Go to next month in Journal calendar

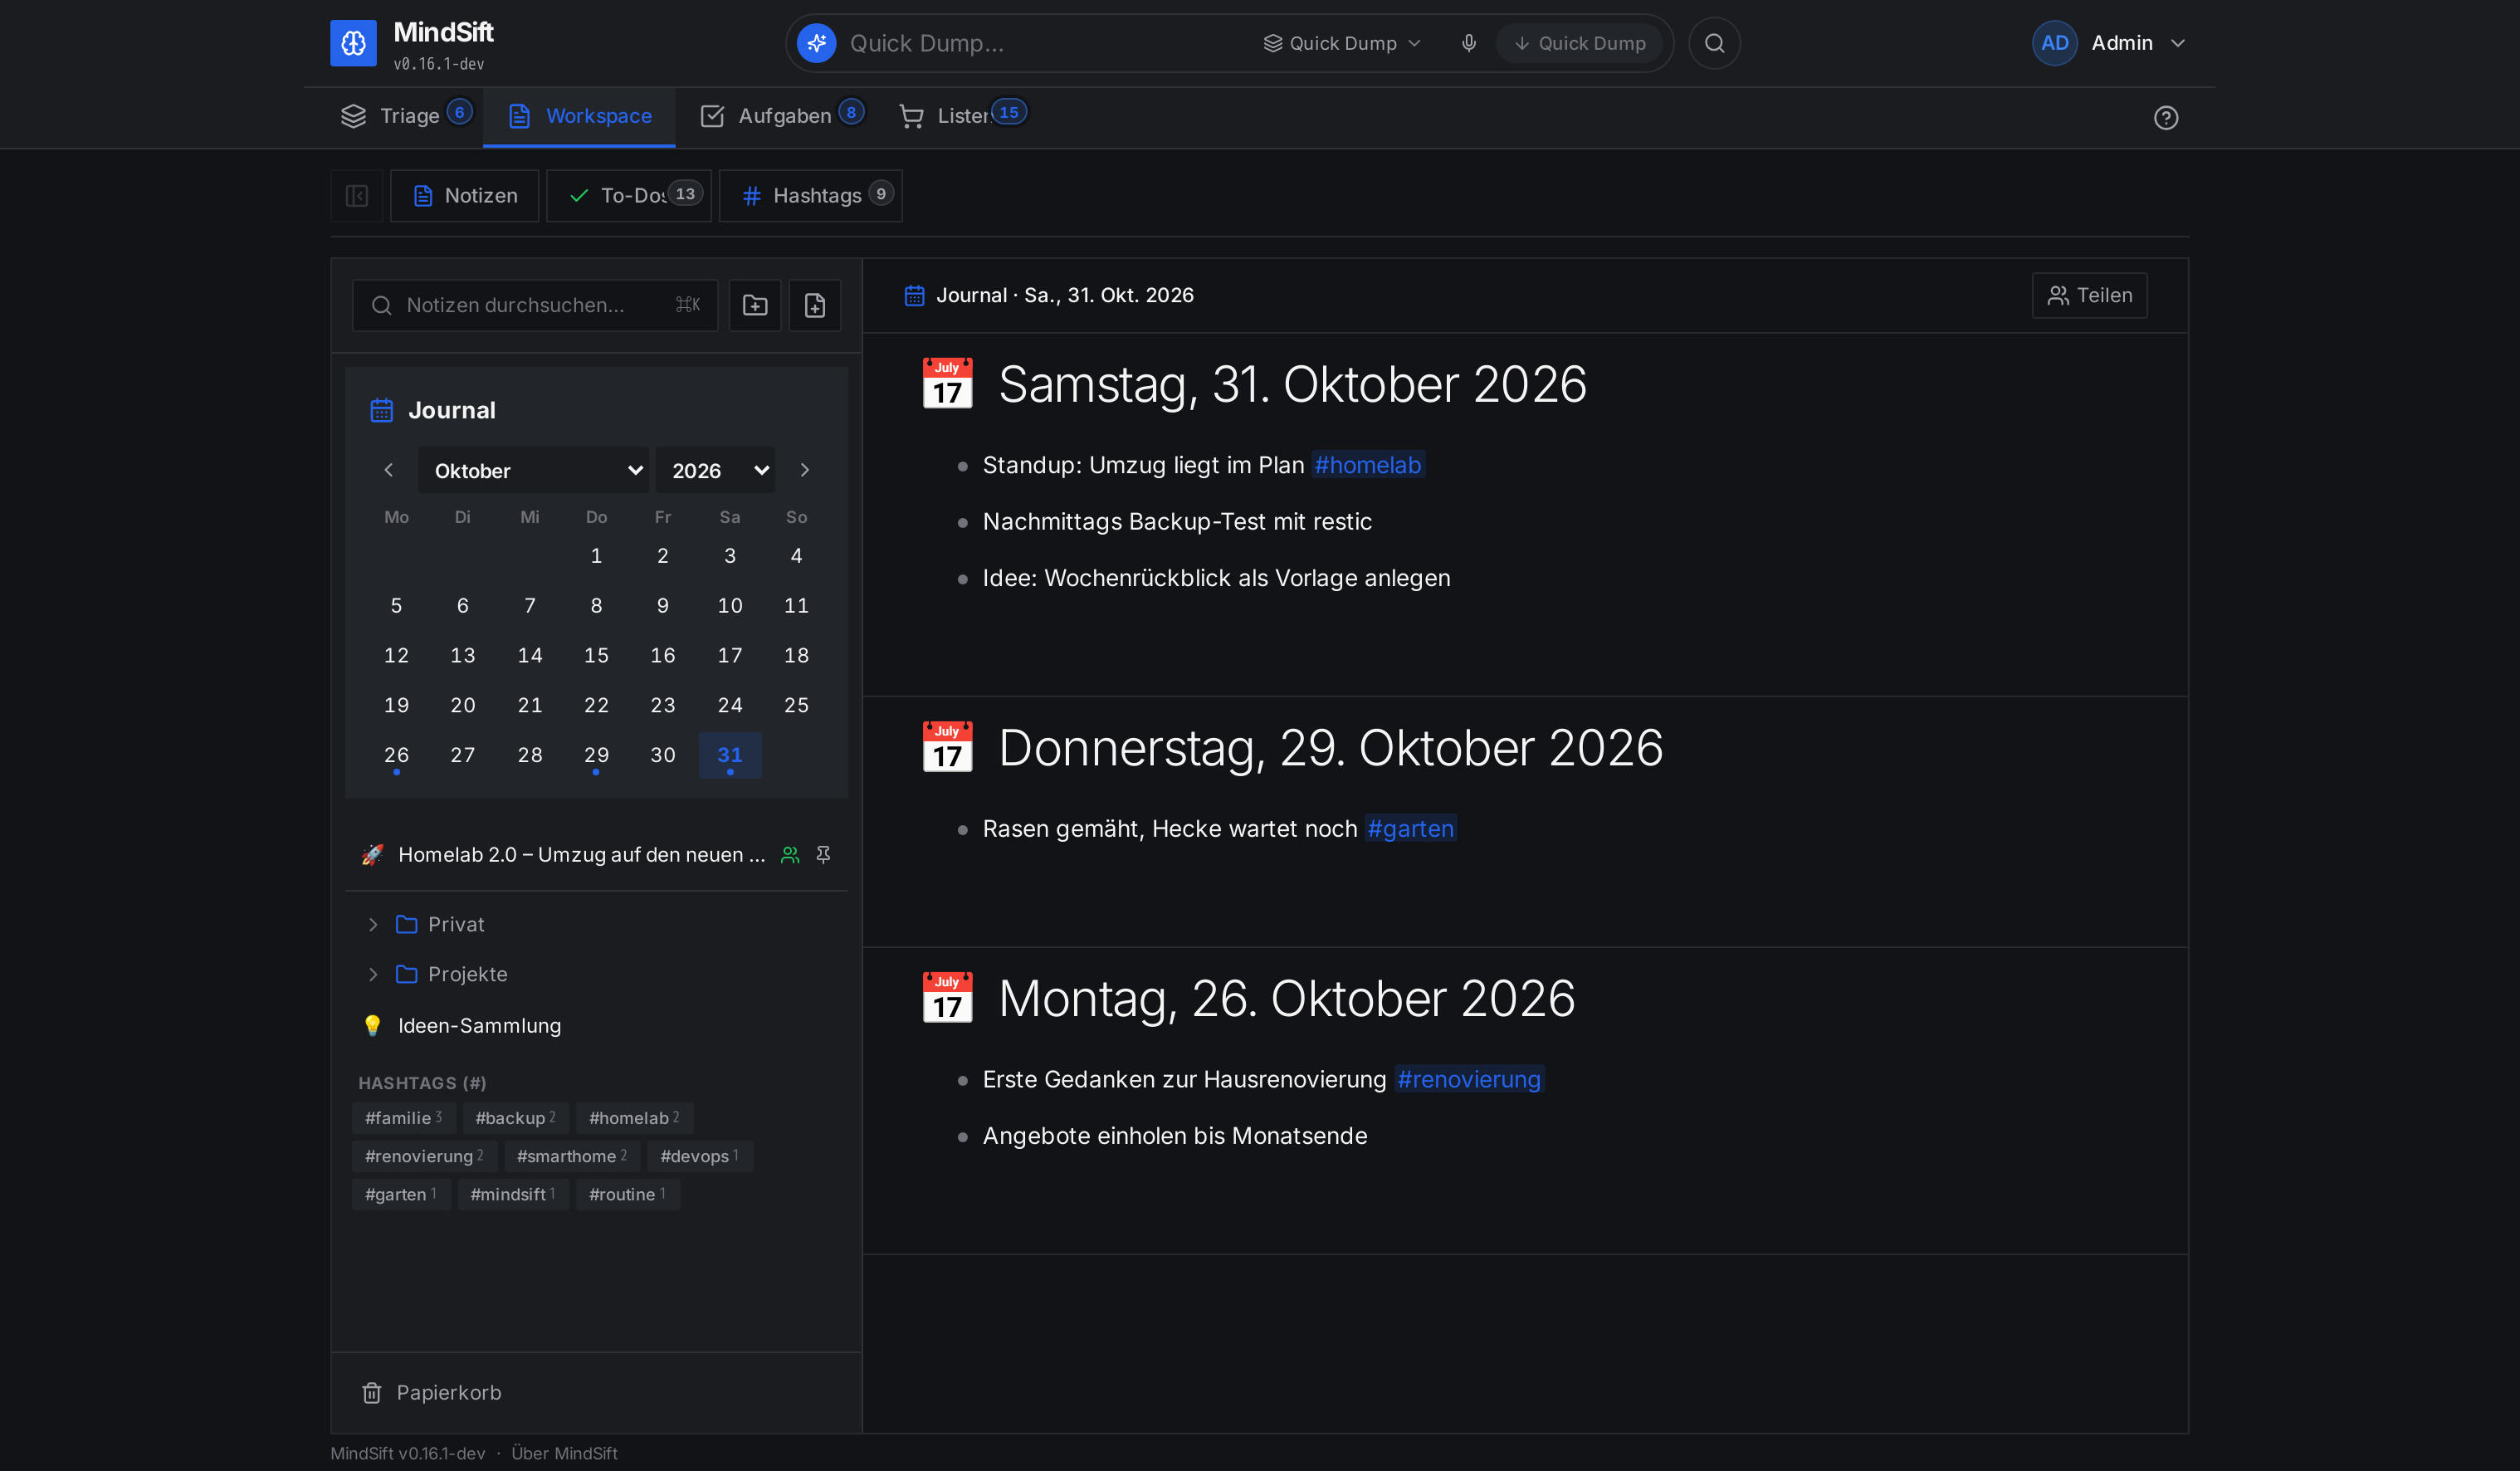[x=805, y=470]
